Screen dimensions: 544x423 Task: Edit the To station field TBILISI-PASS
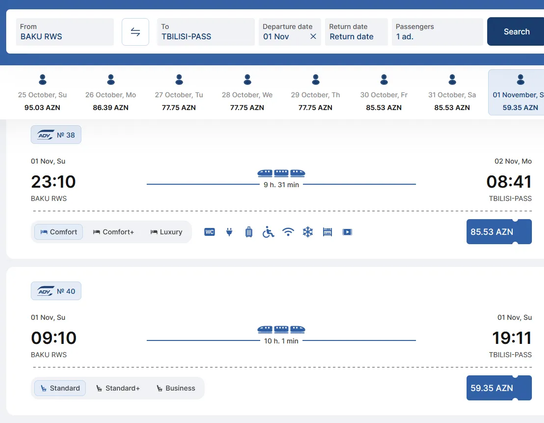pos(206,32)
